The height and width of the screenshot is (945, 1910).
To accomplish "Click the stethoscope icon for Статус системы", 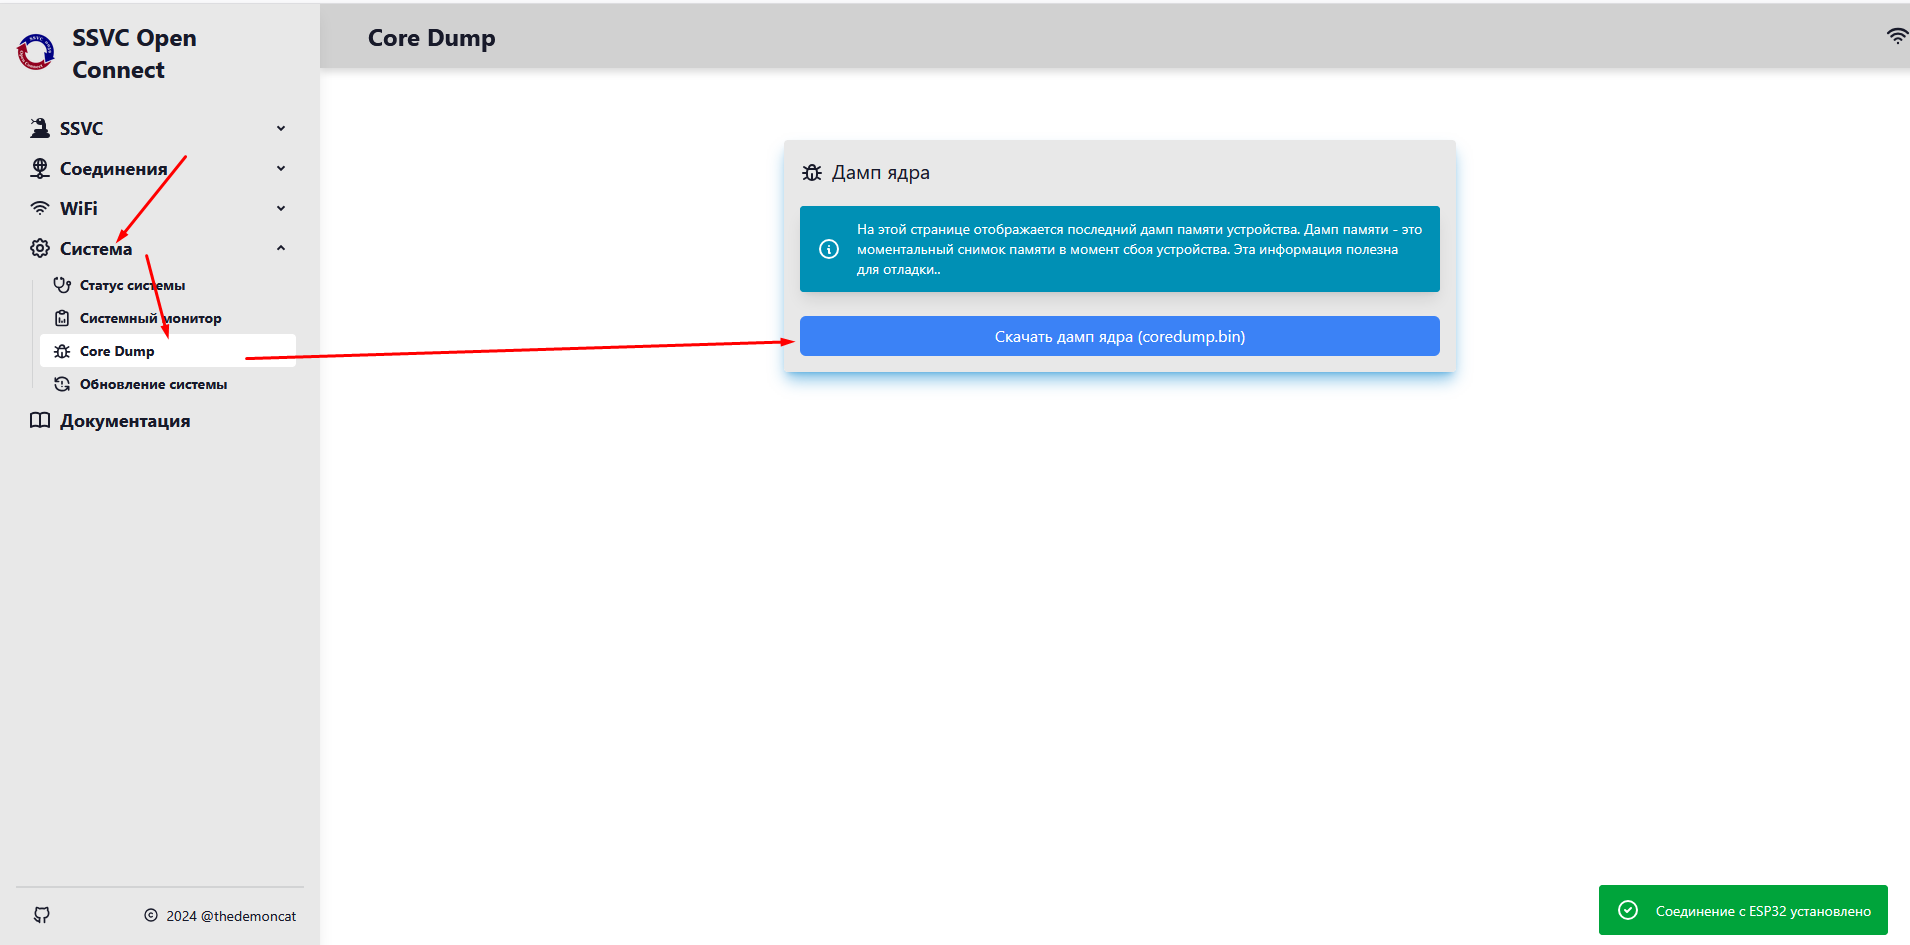I will pos(62,285).
